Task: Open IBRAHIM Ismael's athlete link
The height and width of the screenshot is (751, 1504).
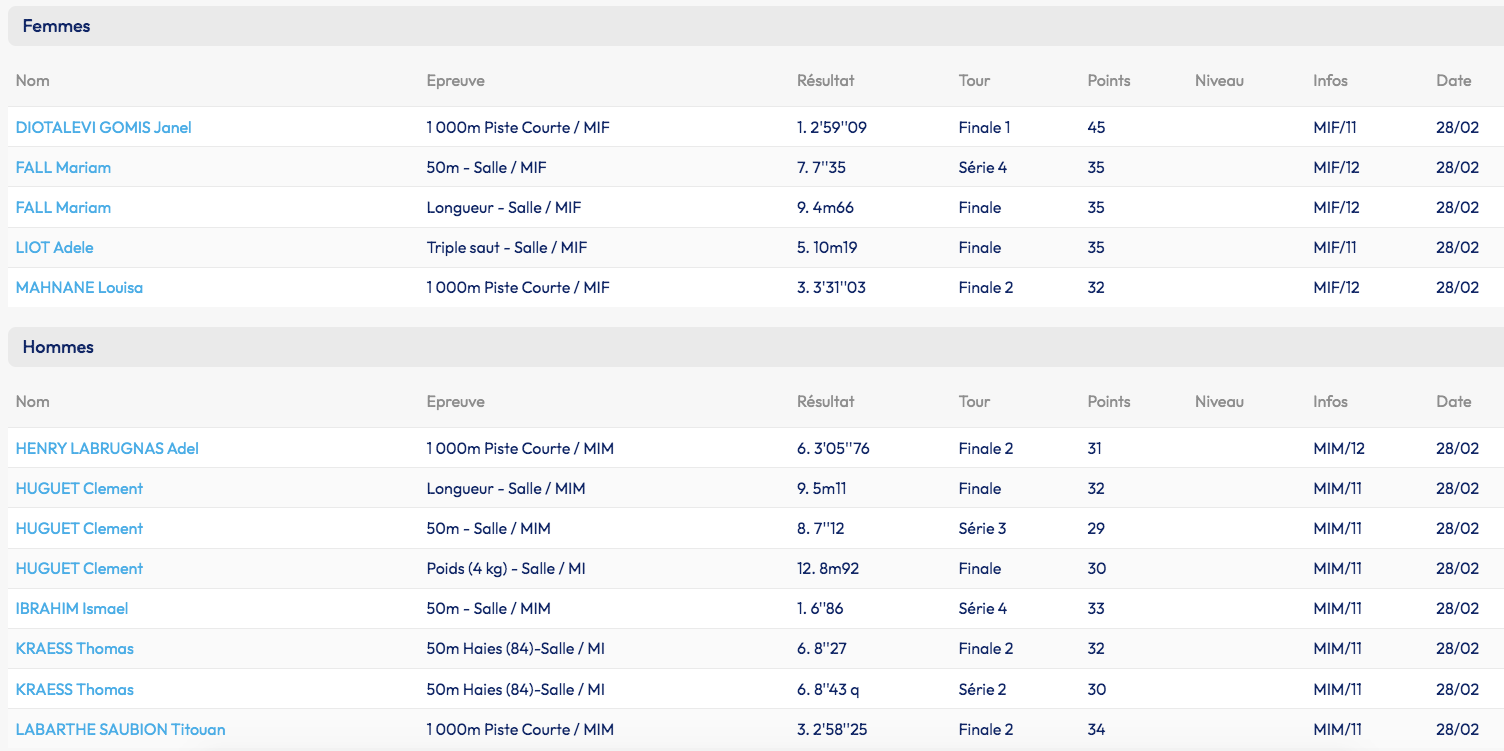Action: pos(72,608)
